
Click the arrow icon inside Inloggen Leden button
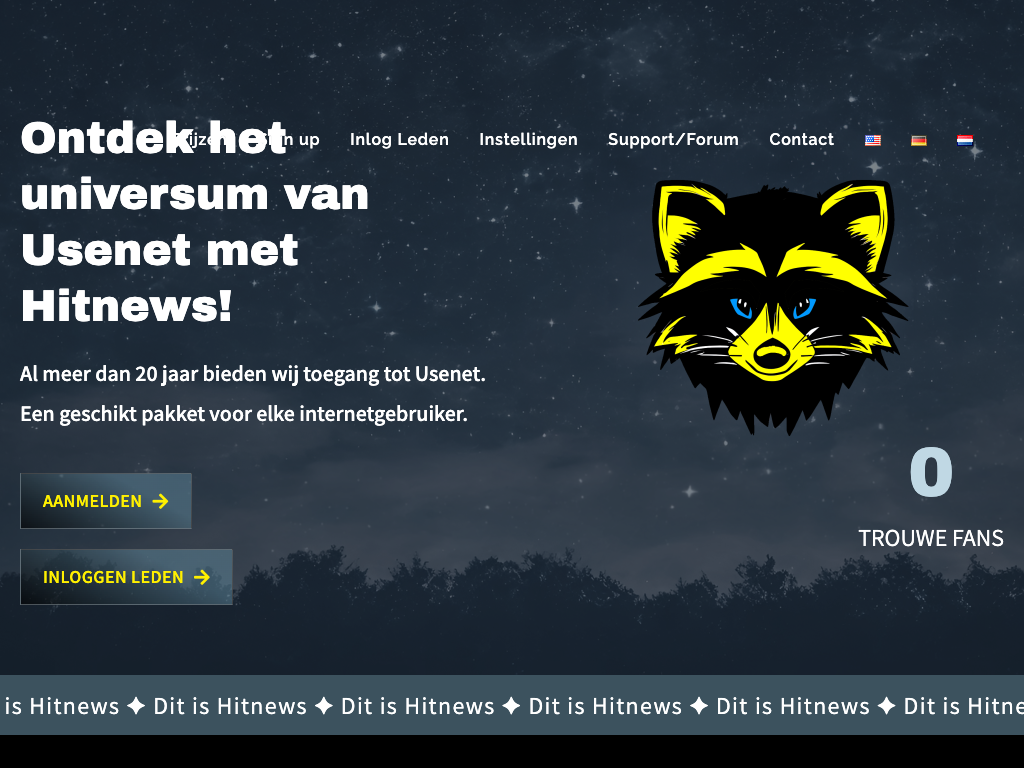[202, 577]
